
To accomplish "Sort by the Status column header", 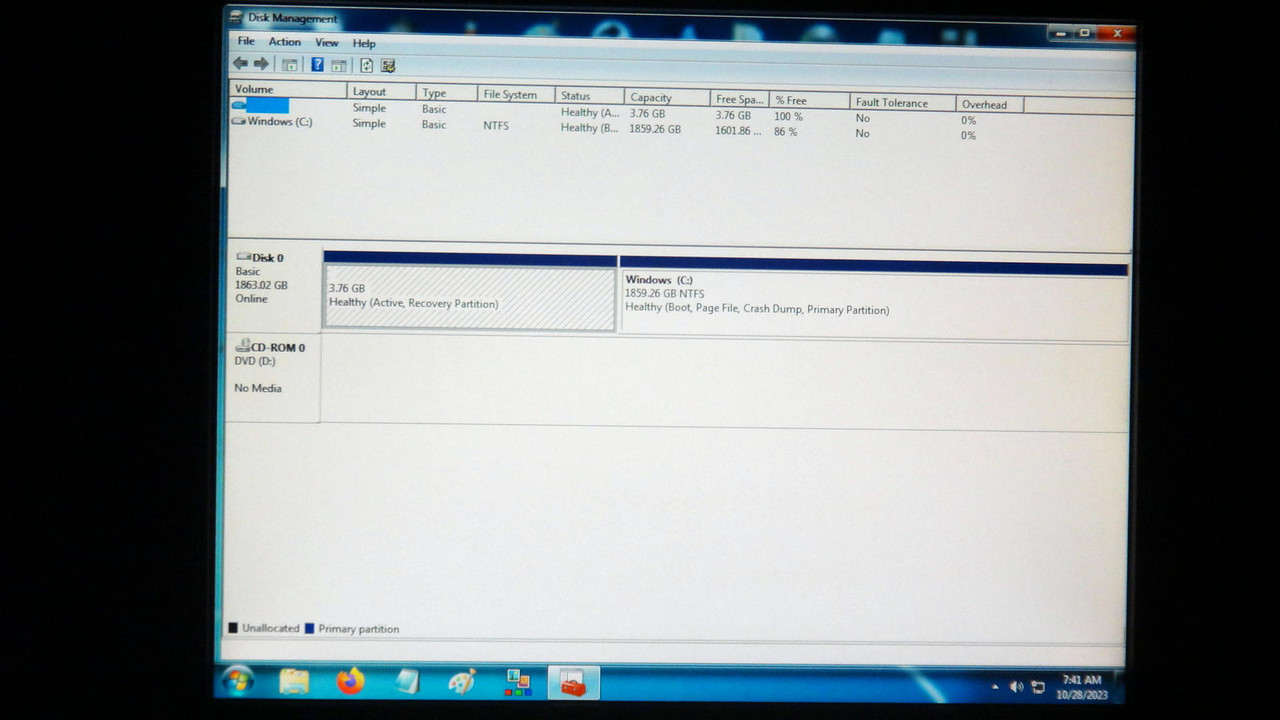I will pos(589,96).
